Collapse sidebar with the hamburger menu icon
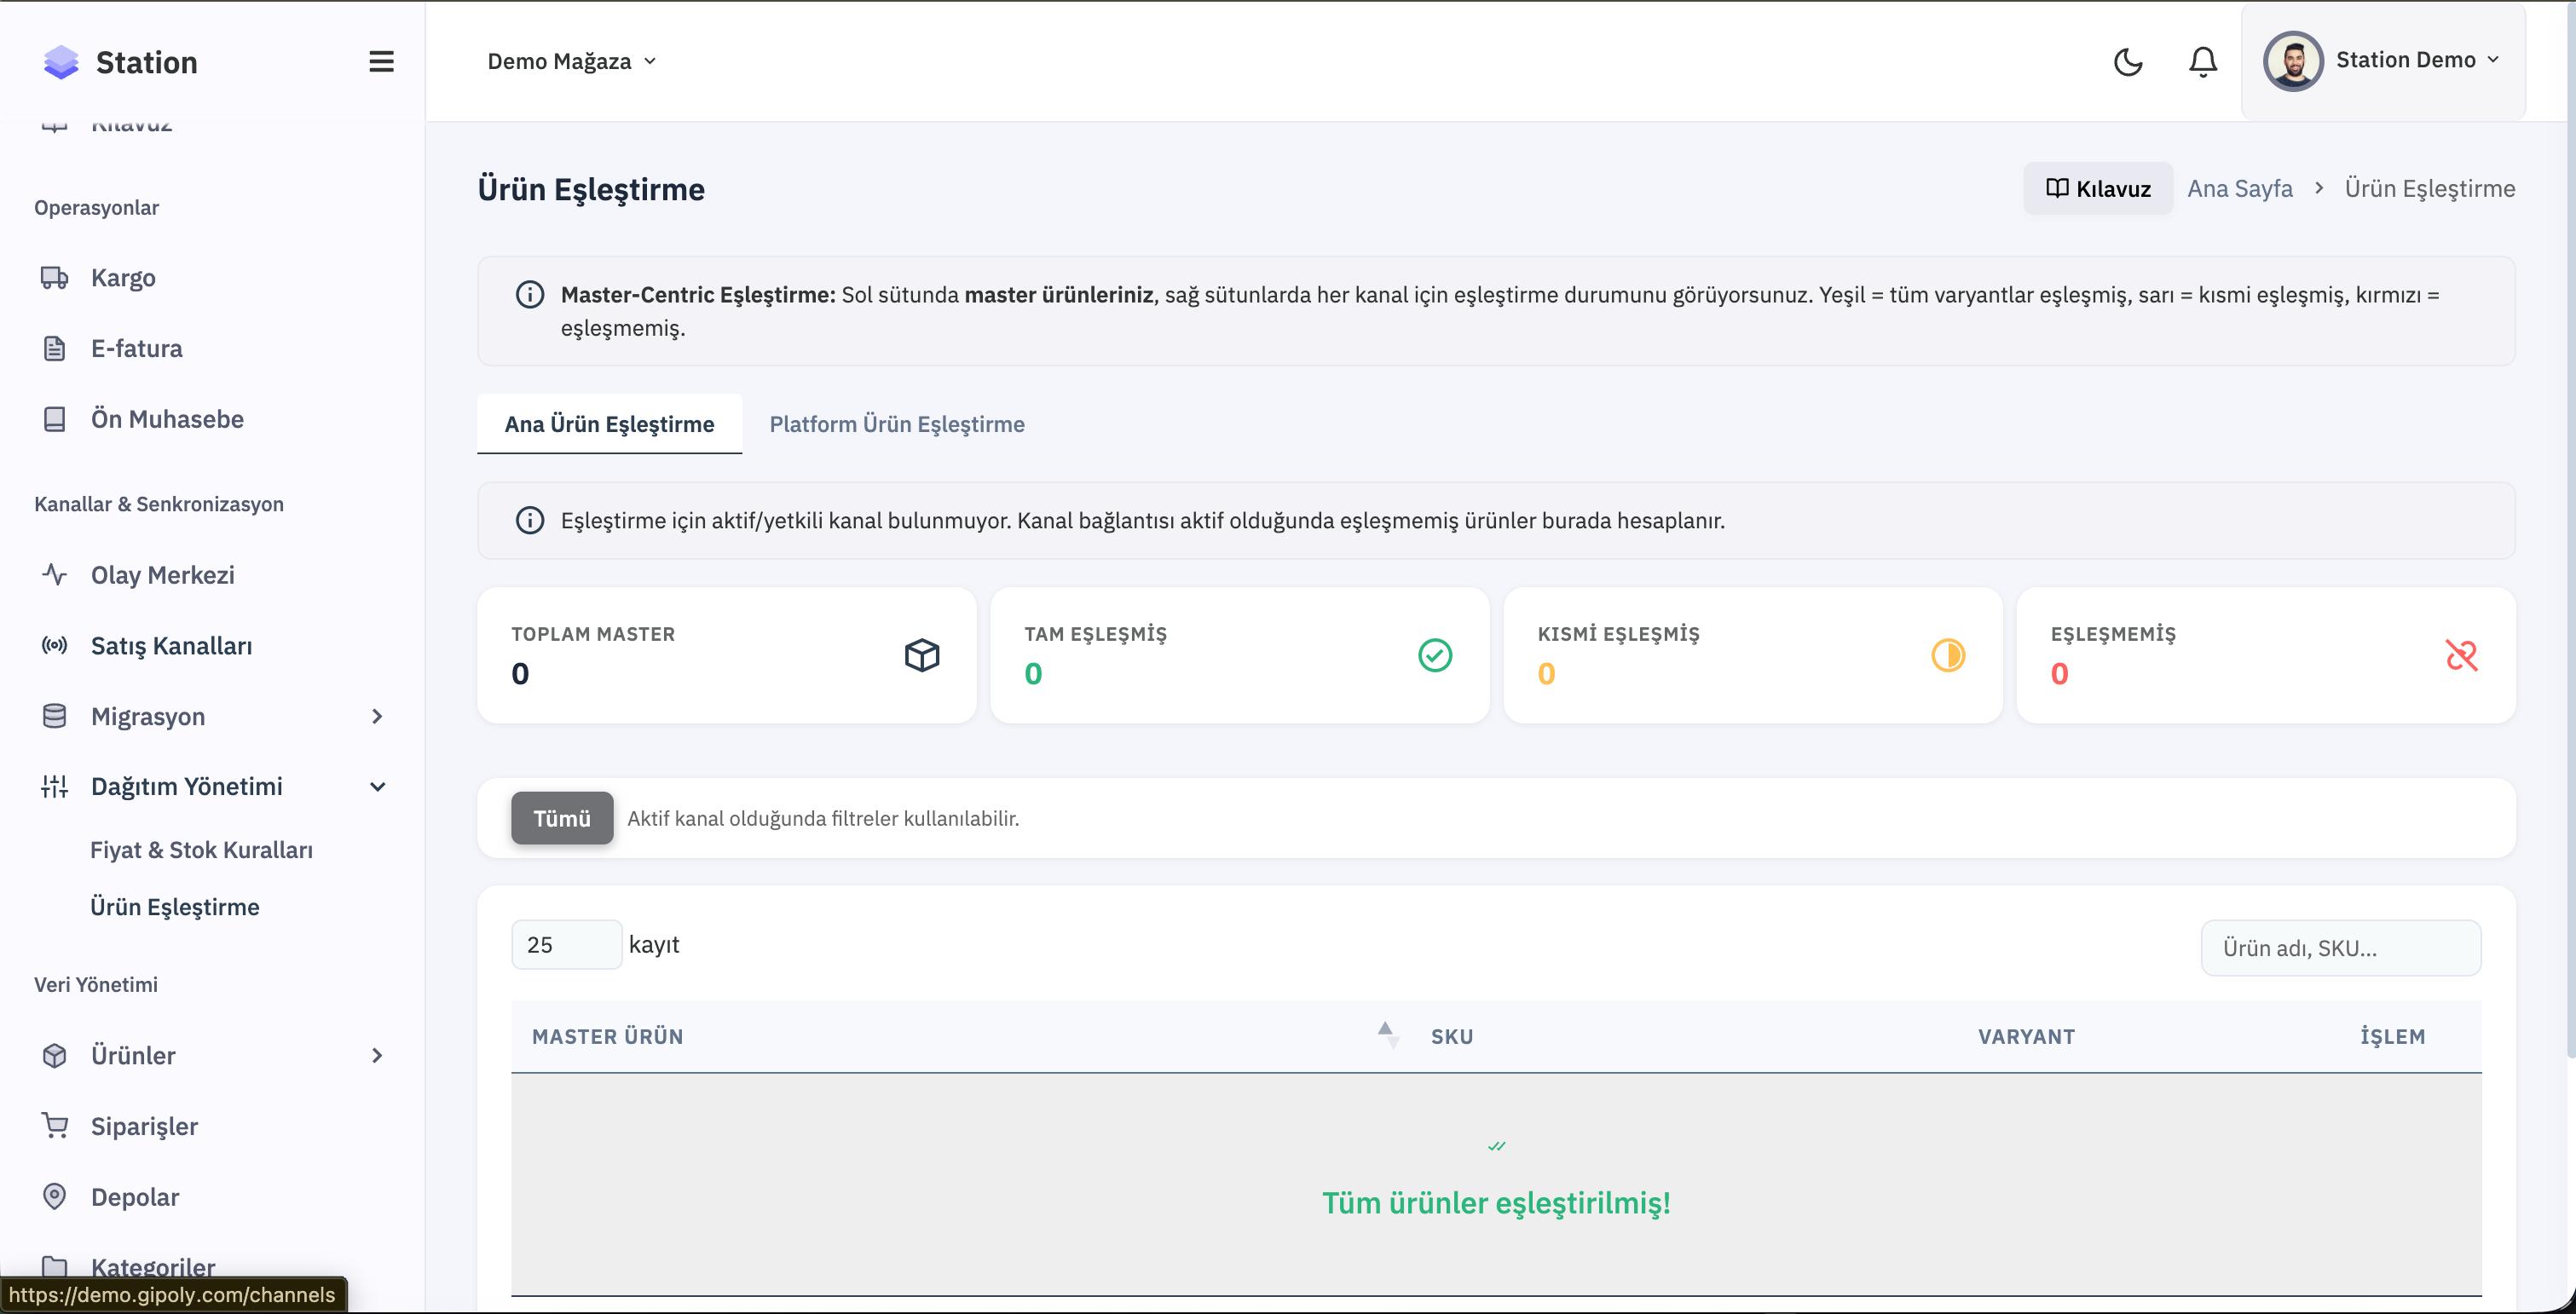 point(381,62)
